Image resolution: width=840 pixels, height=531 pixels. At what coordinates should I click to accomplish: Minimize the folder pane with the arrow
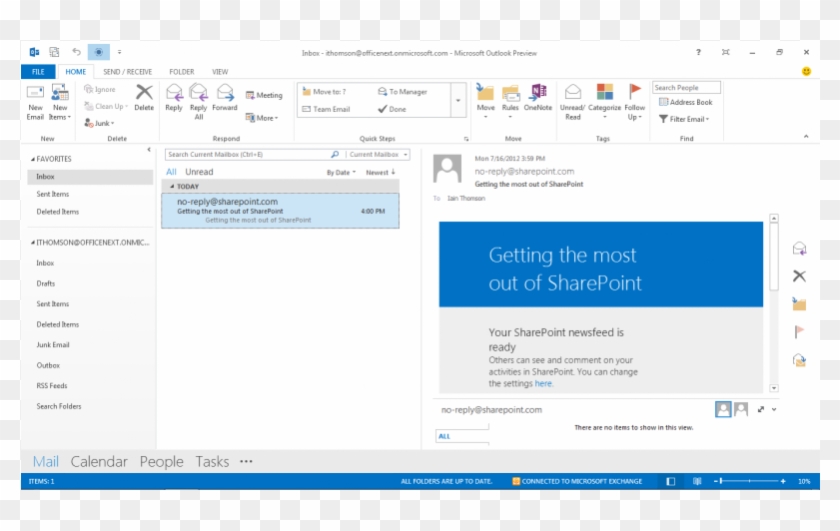pyautogui.click(x=149, y=149)
